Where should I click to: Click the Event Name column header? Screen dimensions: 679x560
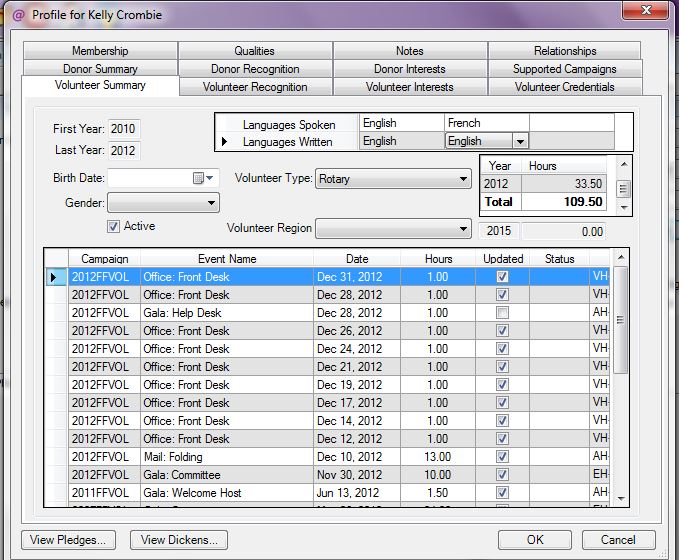tap(227, 259)
